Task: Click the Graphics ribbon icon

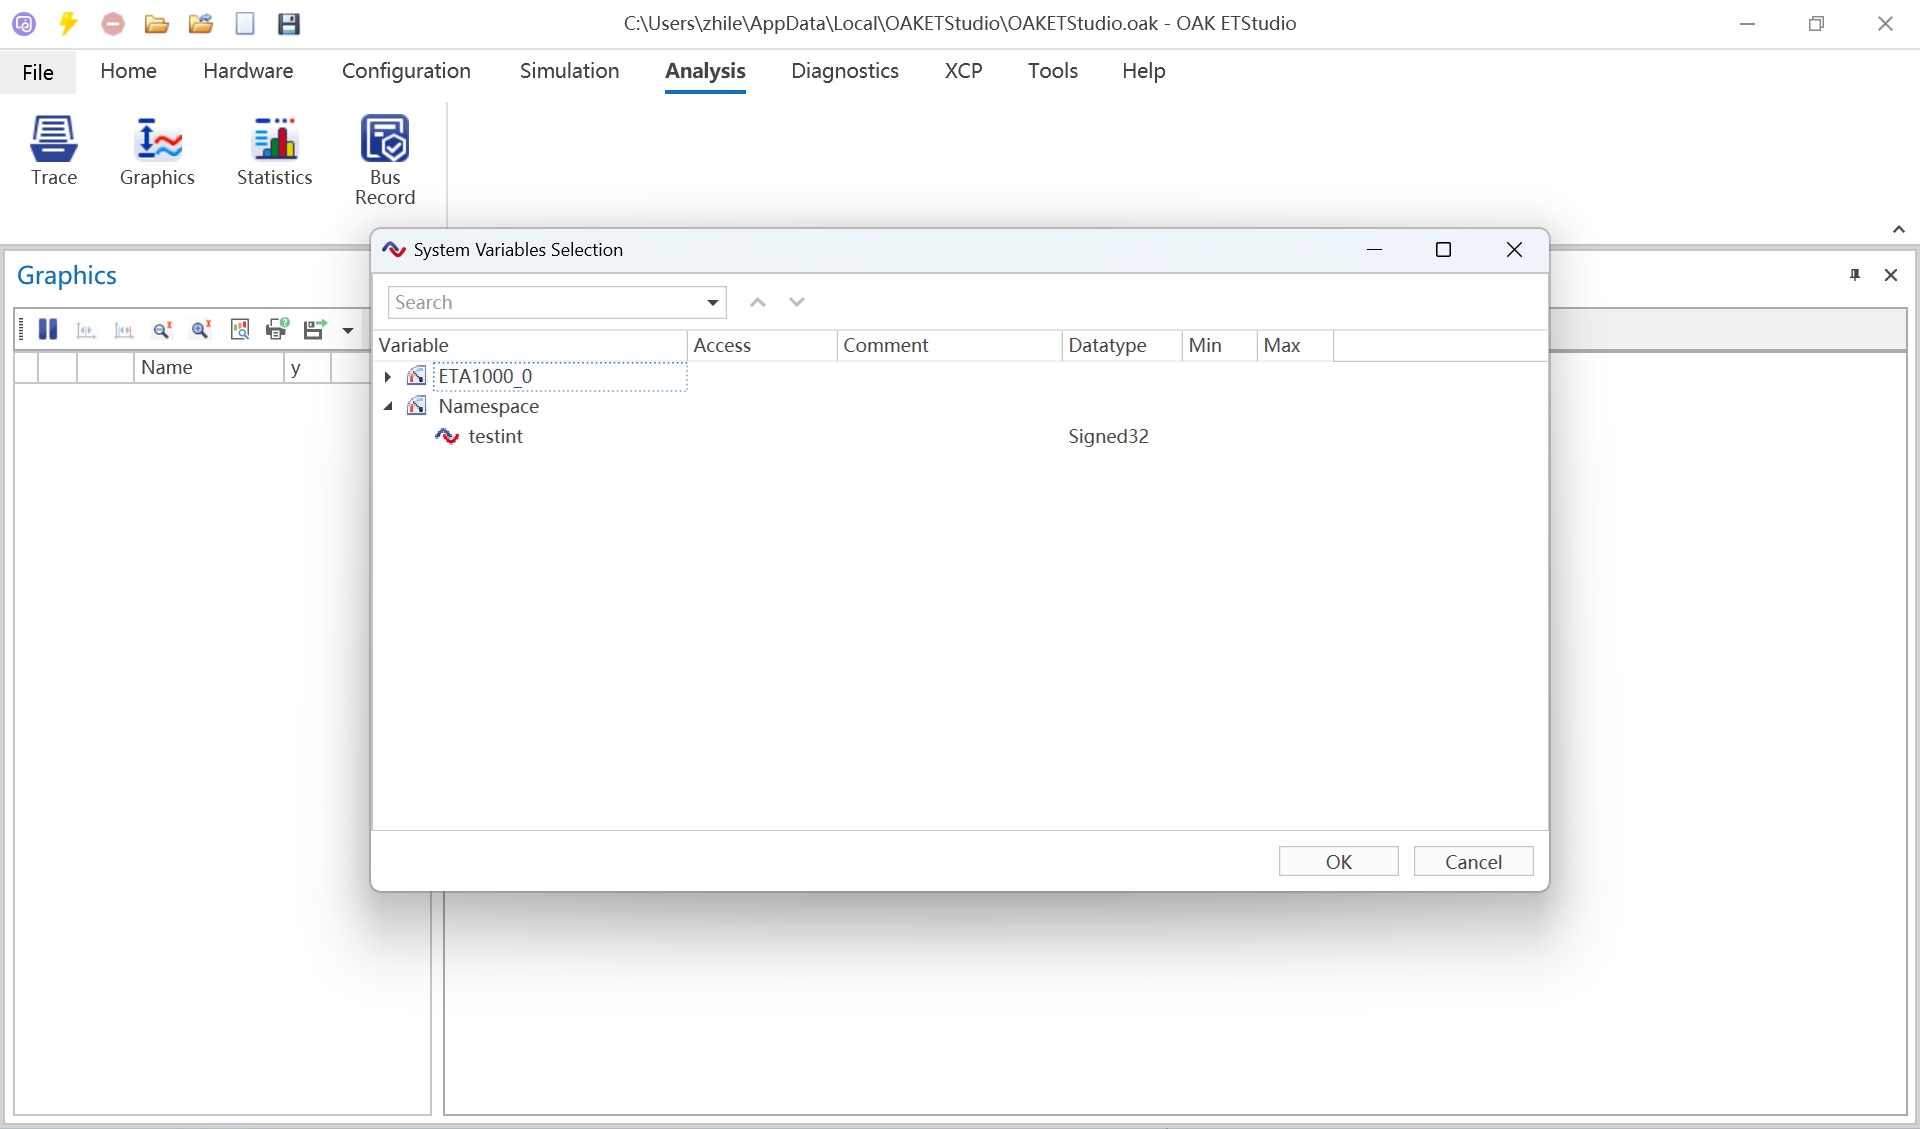Action: (x=157, y=150)
